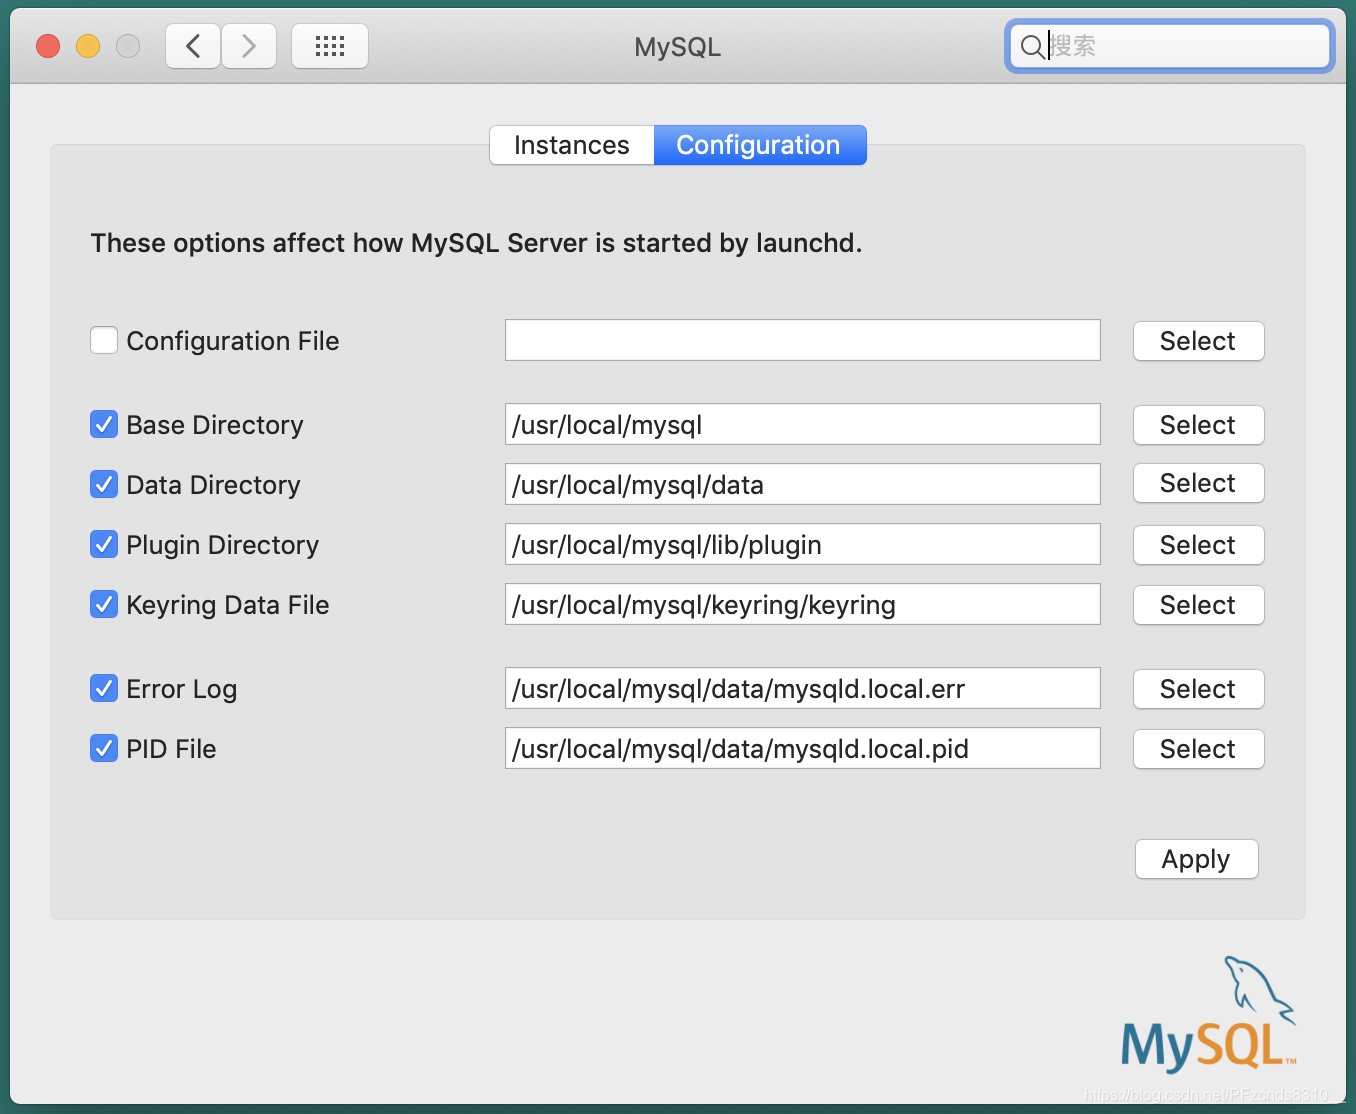The width and height of the screenshot is (1356, 1114).
Task: Click Select button for PID File
Action: click(x=1198, y=749)
